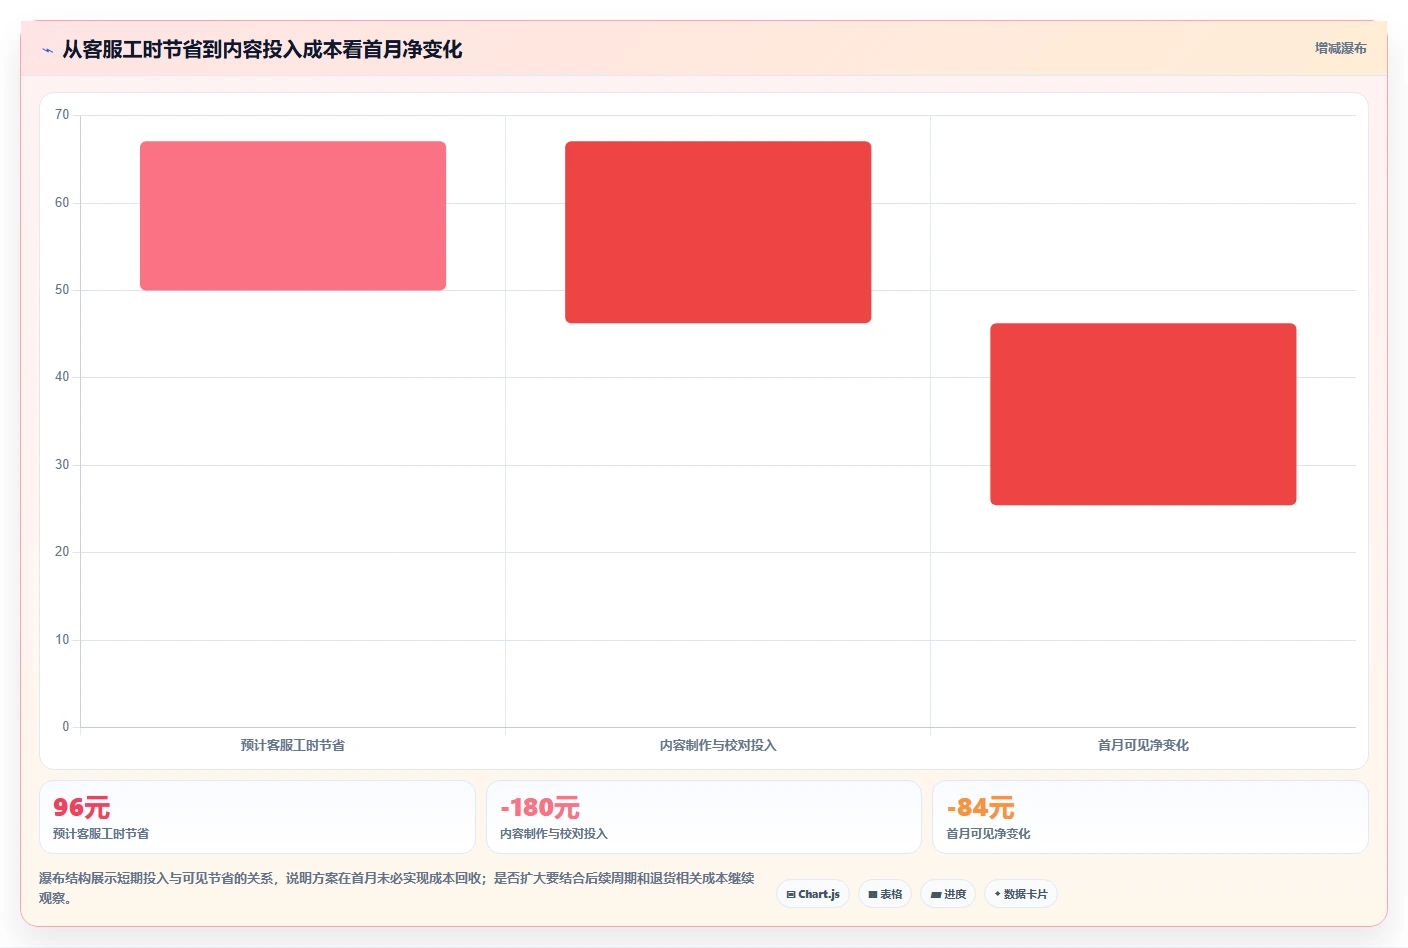The image size is (1408, 948).
Task: Click y-axis tick value 50
Action: coord(62,290)
